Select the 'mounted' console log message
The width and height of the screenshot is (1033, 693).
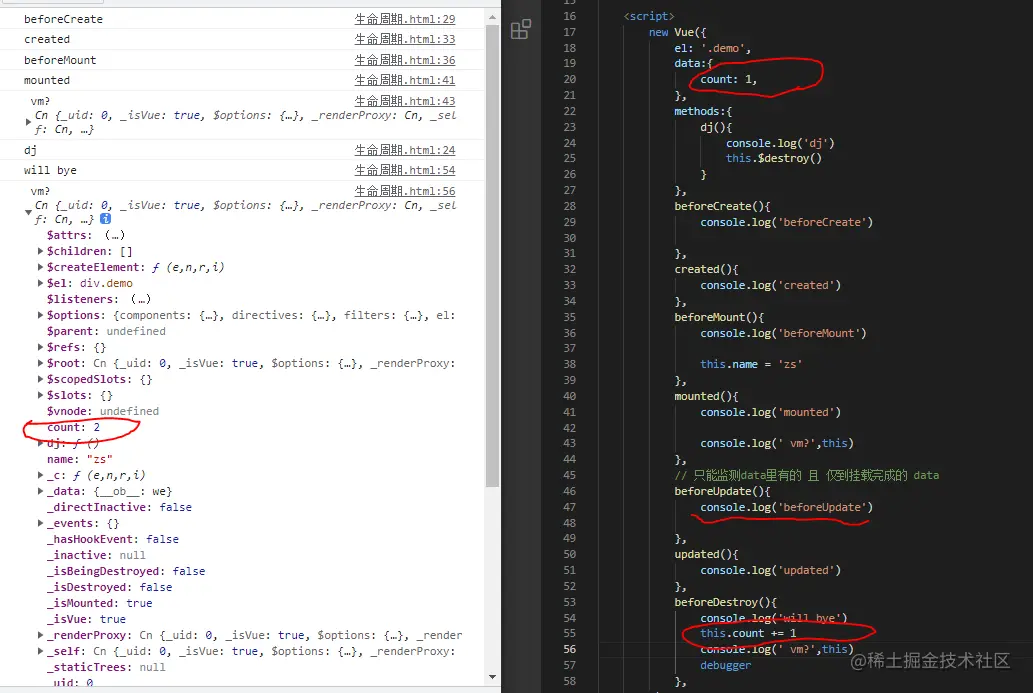(x=47, y=80)
